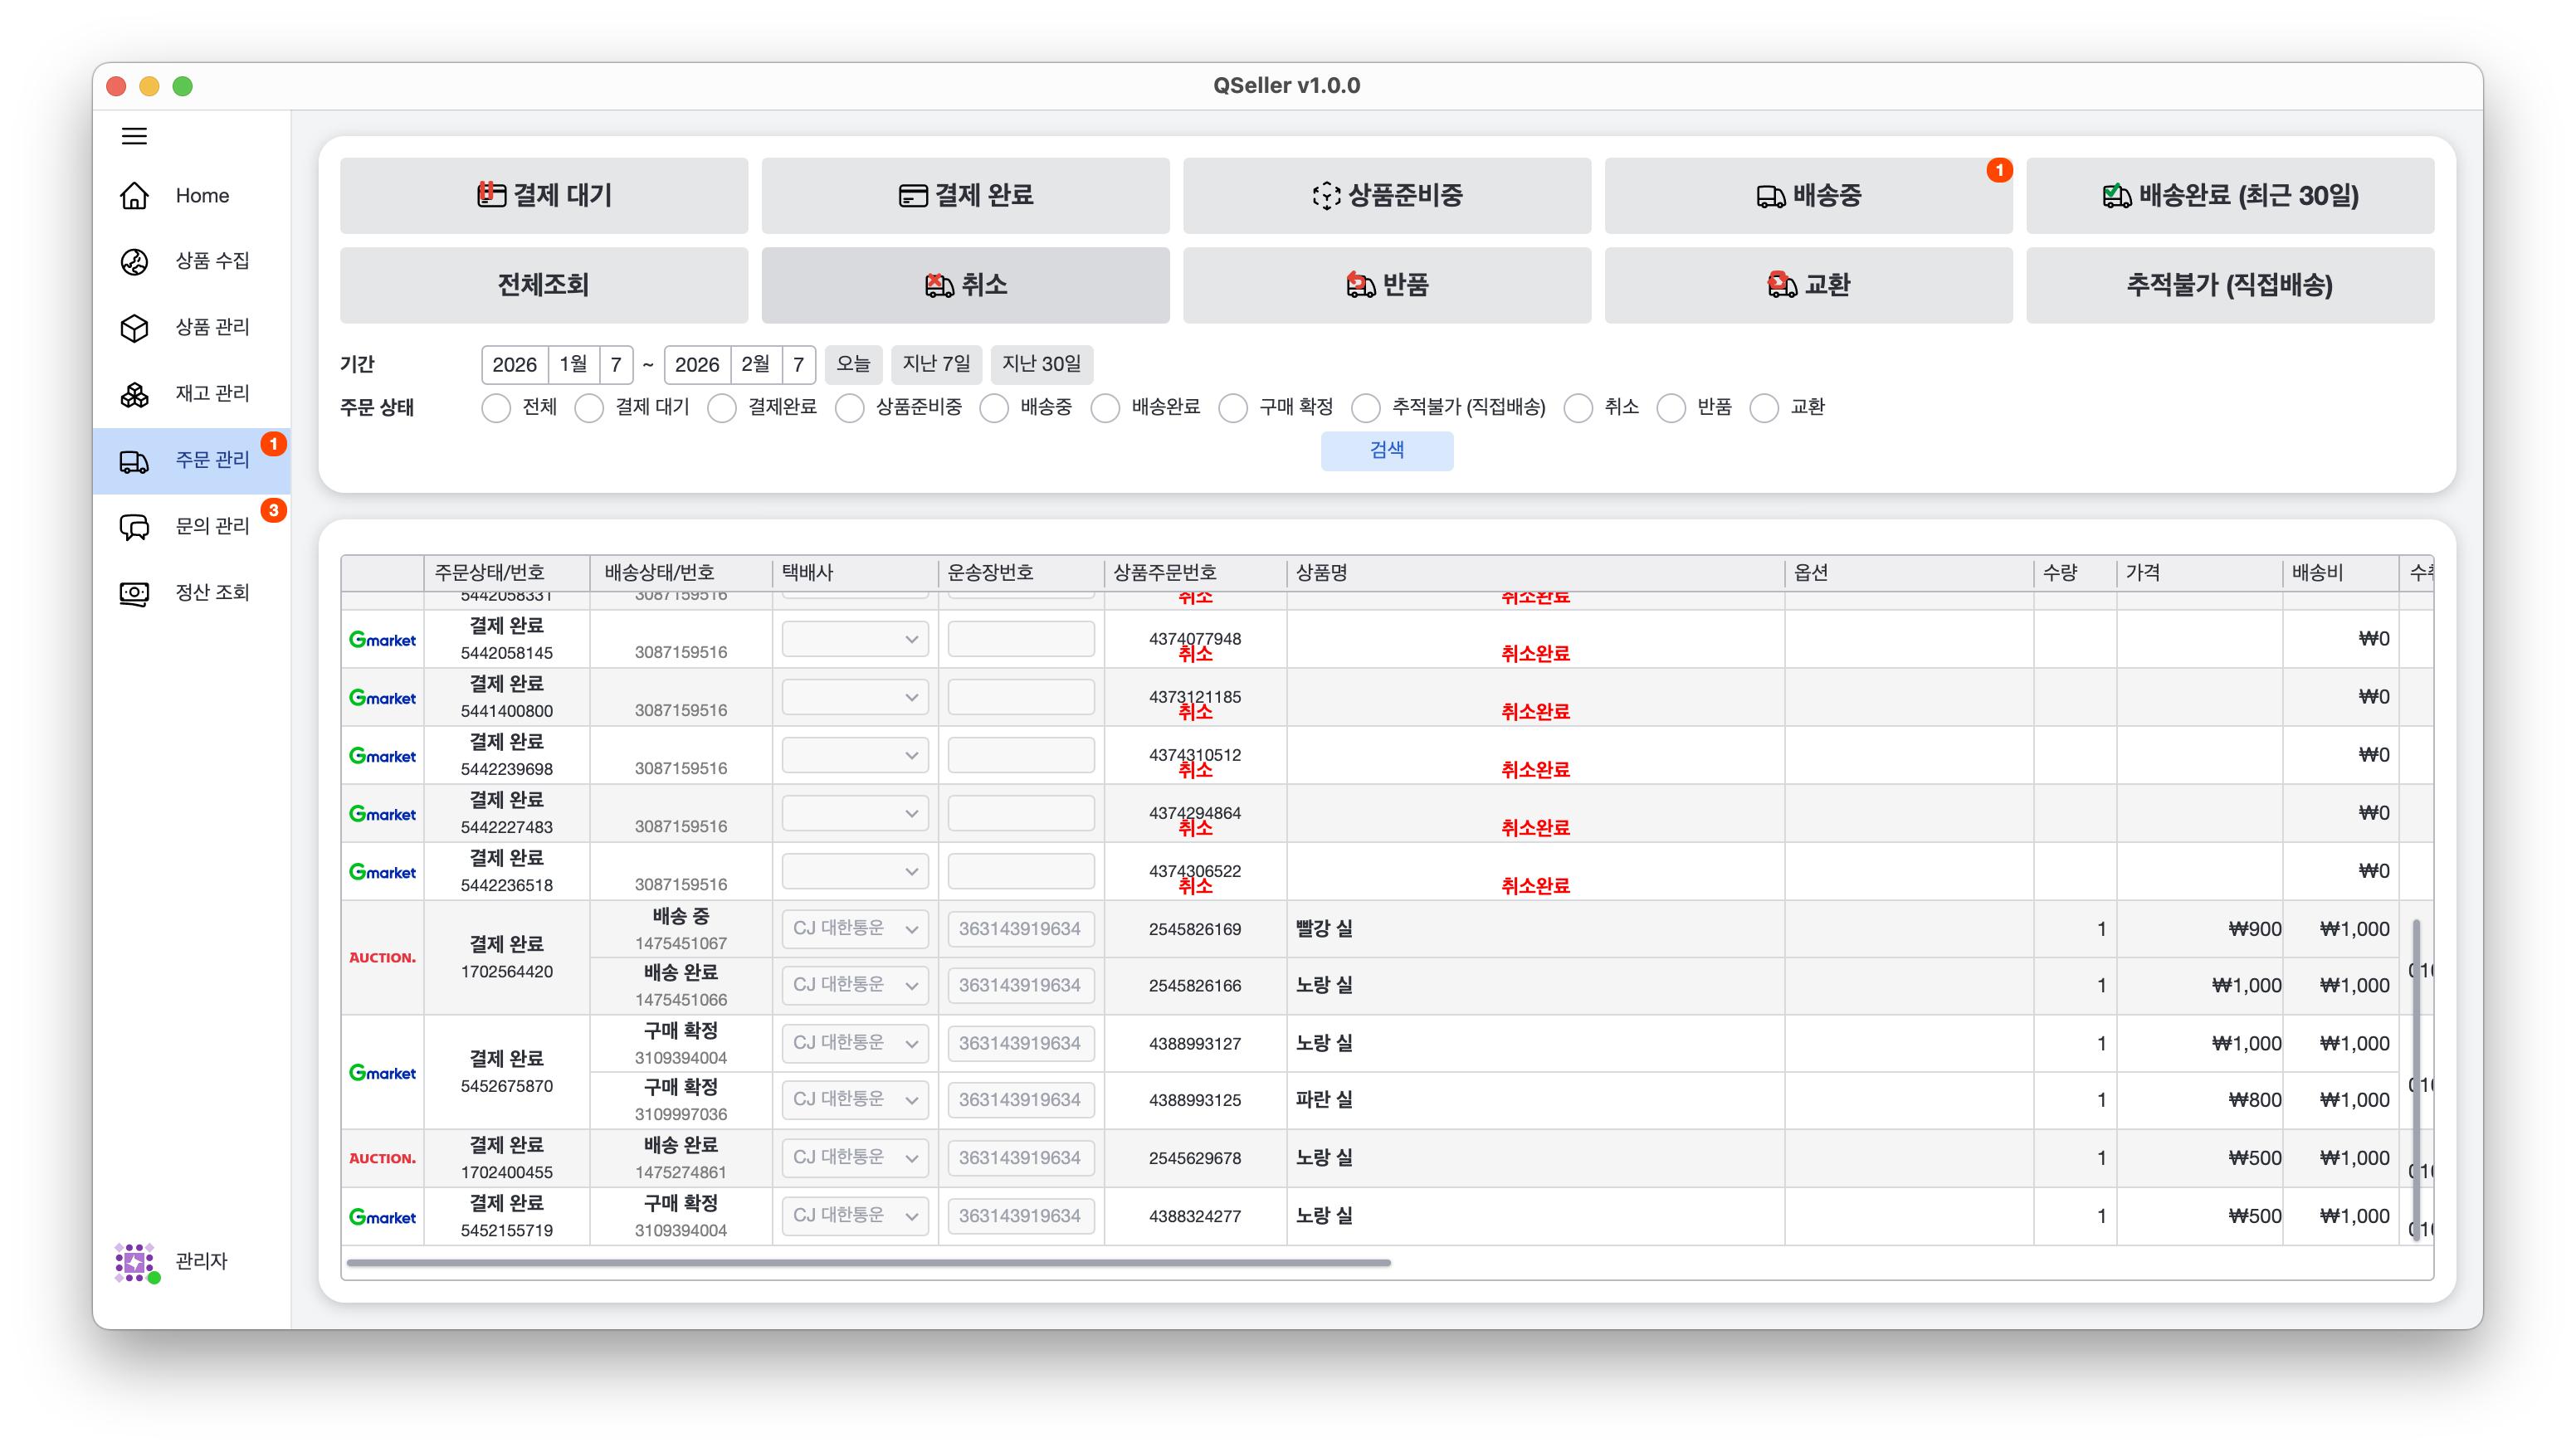Click the Gmarket logo for order 5442239698
This screenshot has height=1452, width=2576.
382,755
